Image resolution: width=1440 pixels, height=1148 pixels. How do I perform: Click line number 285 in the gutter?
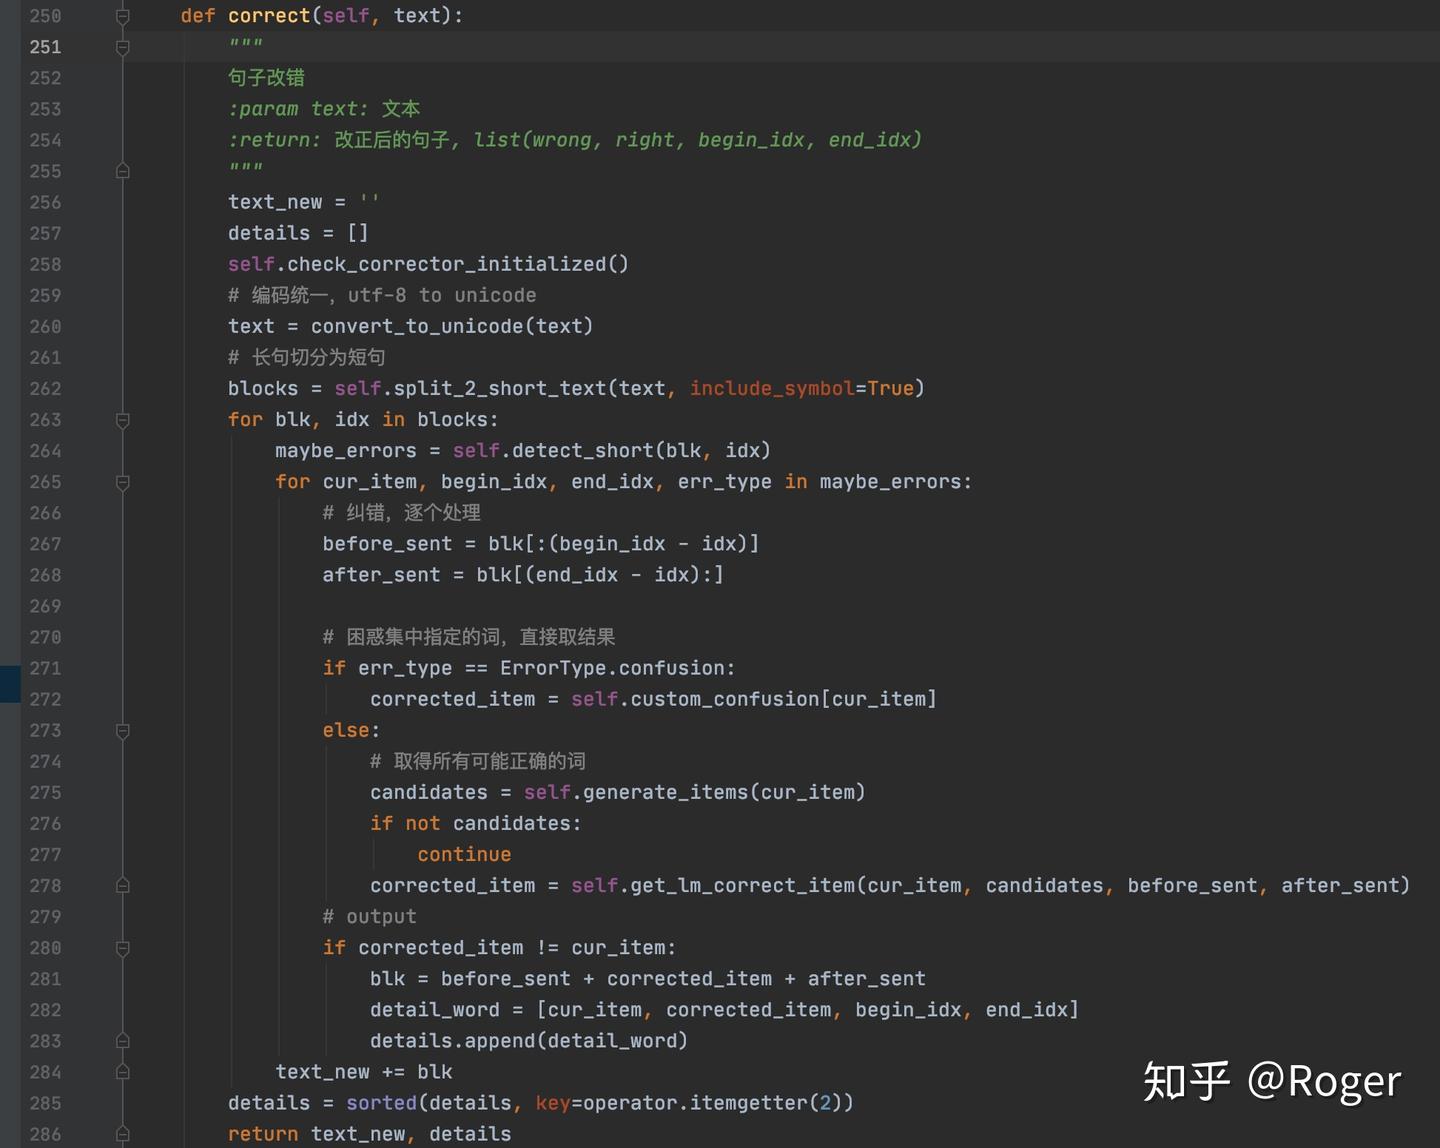point(45,1103)
